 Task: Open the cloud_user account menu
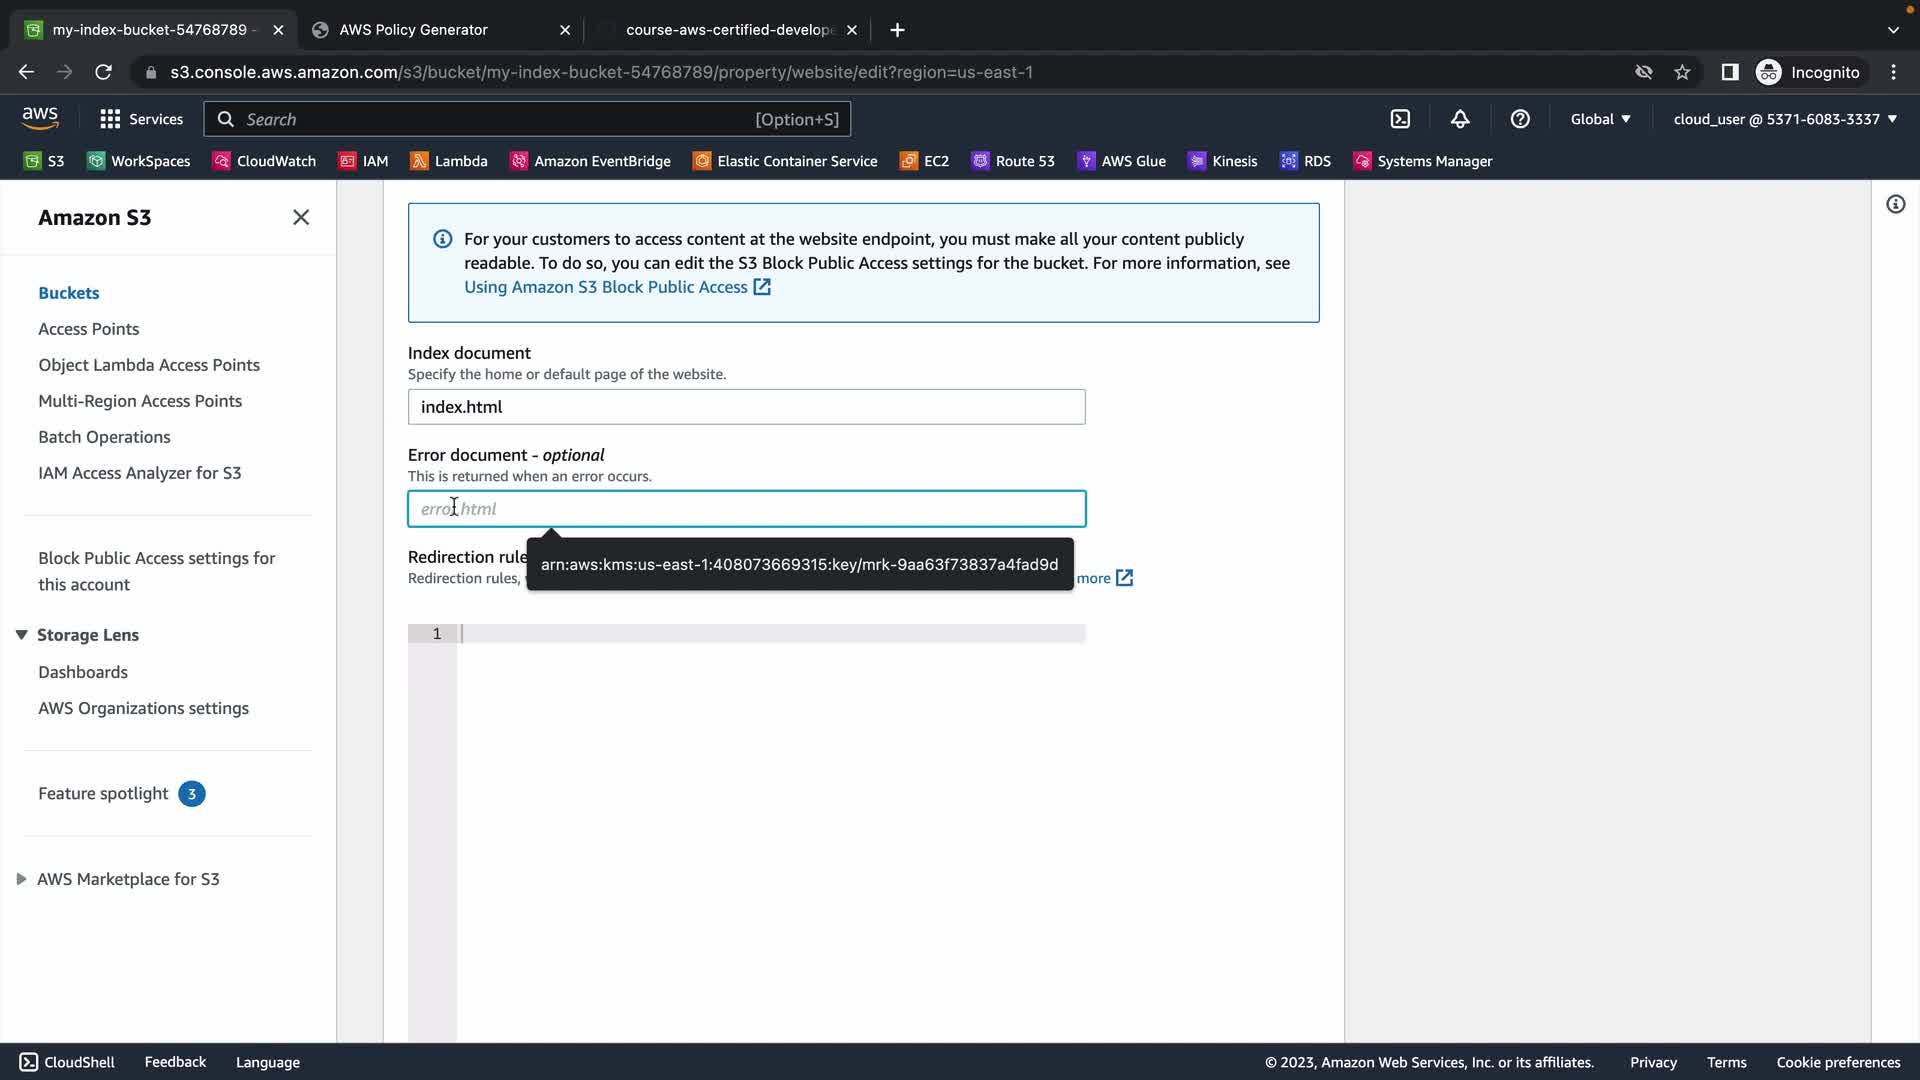[x=1785, y=119]
